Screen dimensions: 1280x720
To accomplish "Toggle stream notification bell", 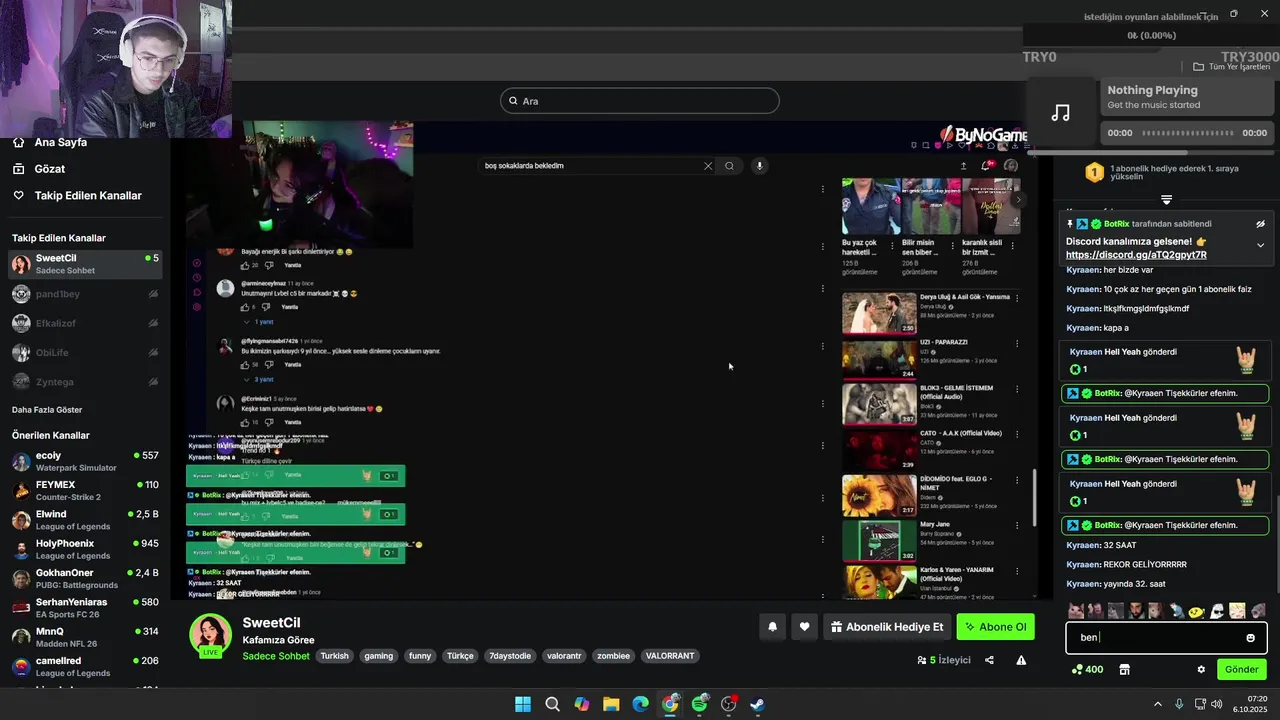I will (x=772, y=627).
